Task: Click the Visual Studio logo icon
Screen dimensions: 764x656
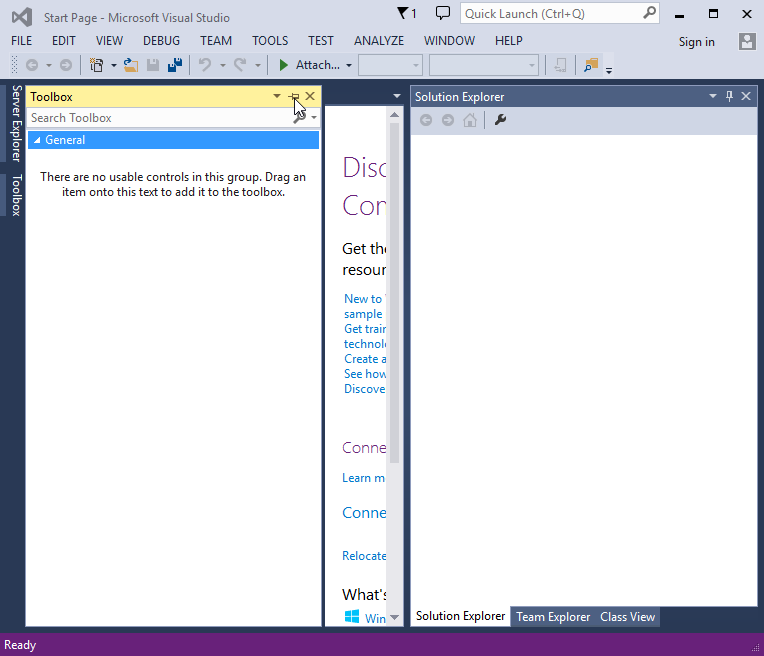Action: 22,18
